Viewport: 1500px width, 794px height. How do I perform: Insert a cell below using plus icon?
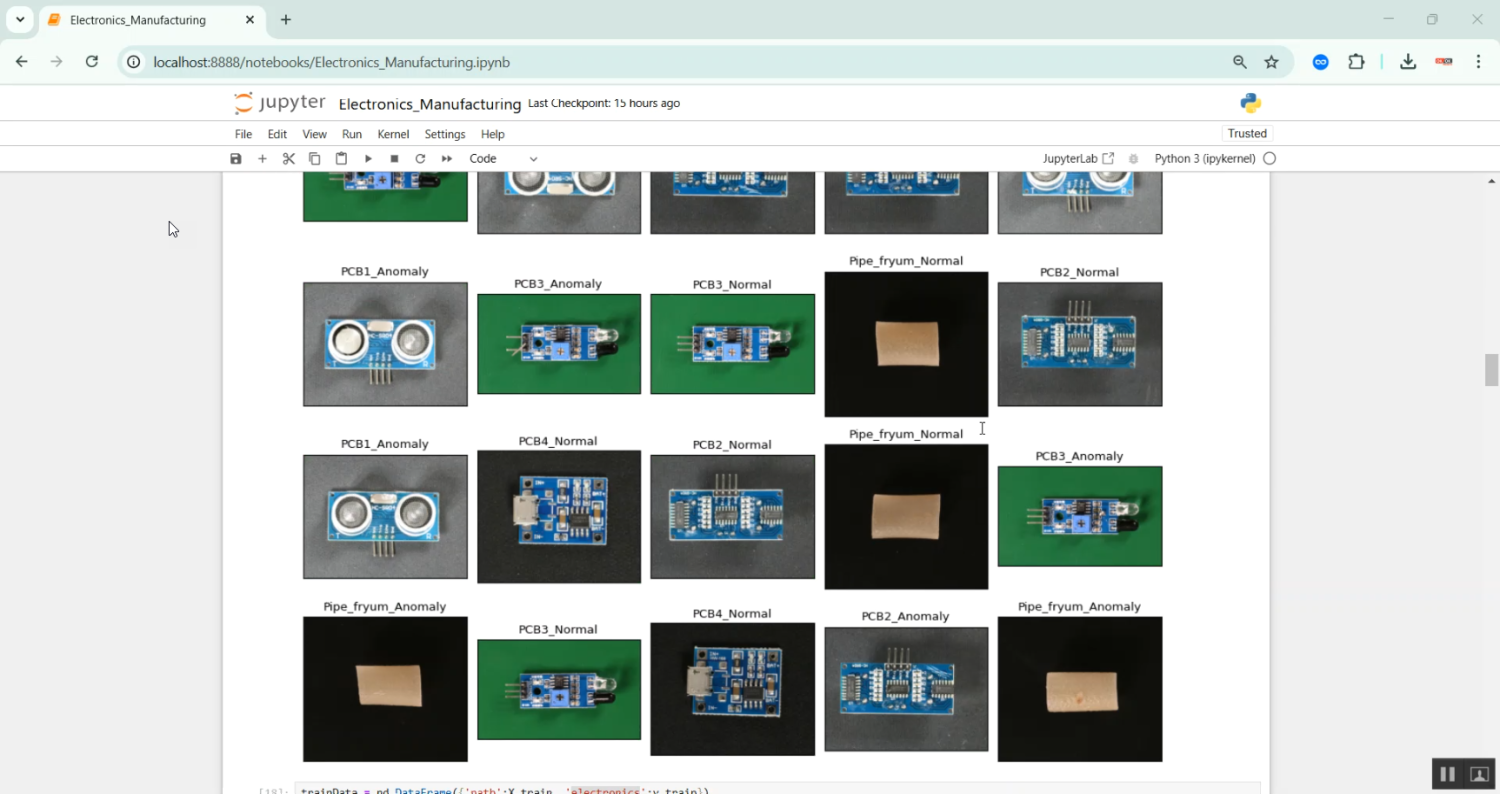(262, 159)
